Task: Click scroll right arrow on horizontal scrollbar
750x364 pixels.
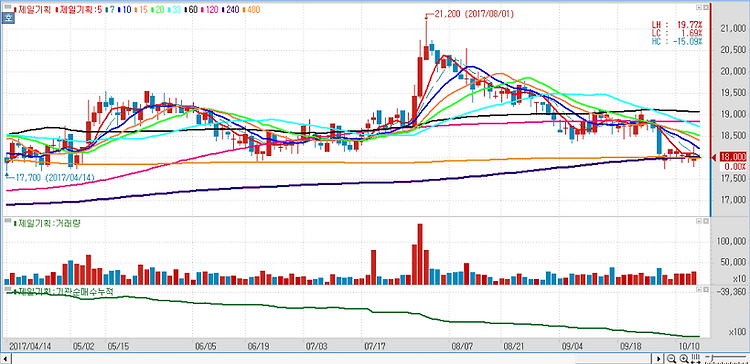Action: 659,359
